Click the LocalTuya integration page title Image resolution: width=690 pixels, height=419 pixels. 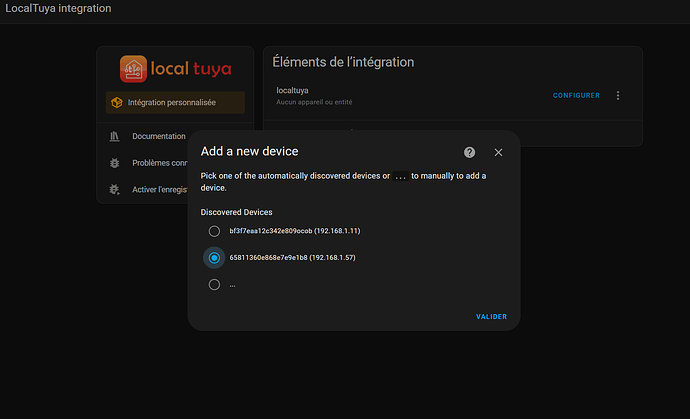[x=58, y=9]
